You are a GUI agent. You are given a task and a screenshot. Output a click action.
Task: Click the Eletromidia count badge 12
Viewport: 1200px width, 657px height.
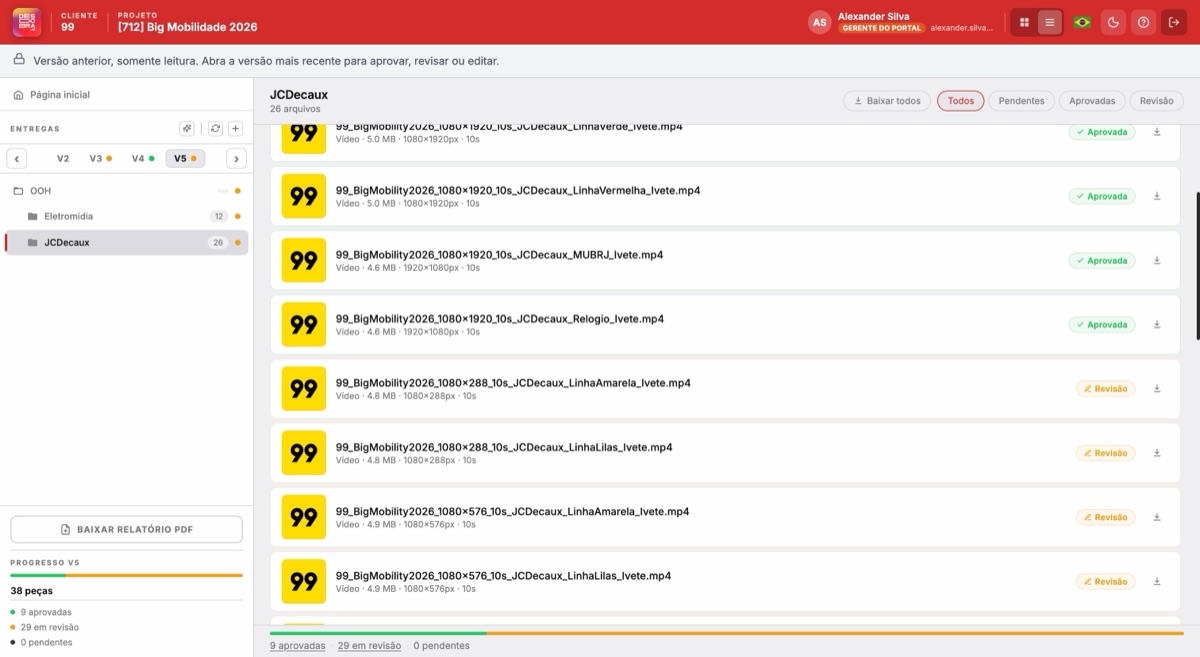click(218, 216)
